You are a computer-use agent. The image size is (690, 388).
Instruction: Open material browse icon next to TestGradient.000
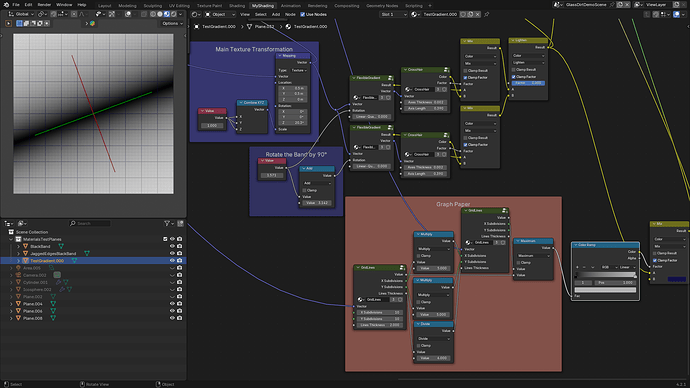[415, 15]
